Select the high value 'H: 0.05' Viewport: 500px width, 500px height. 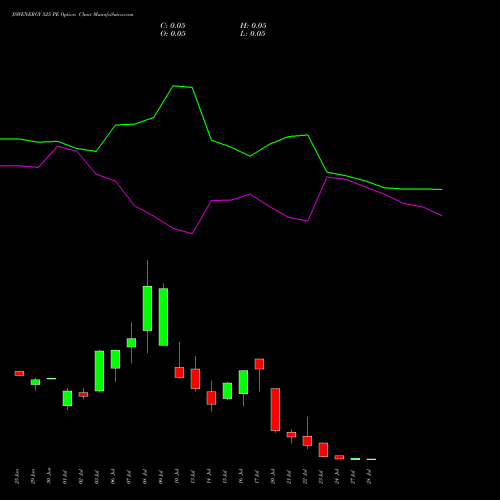point(253,26)
